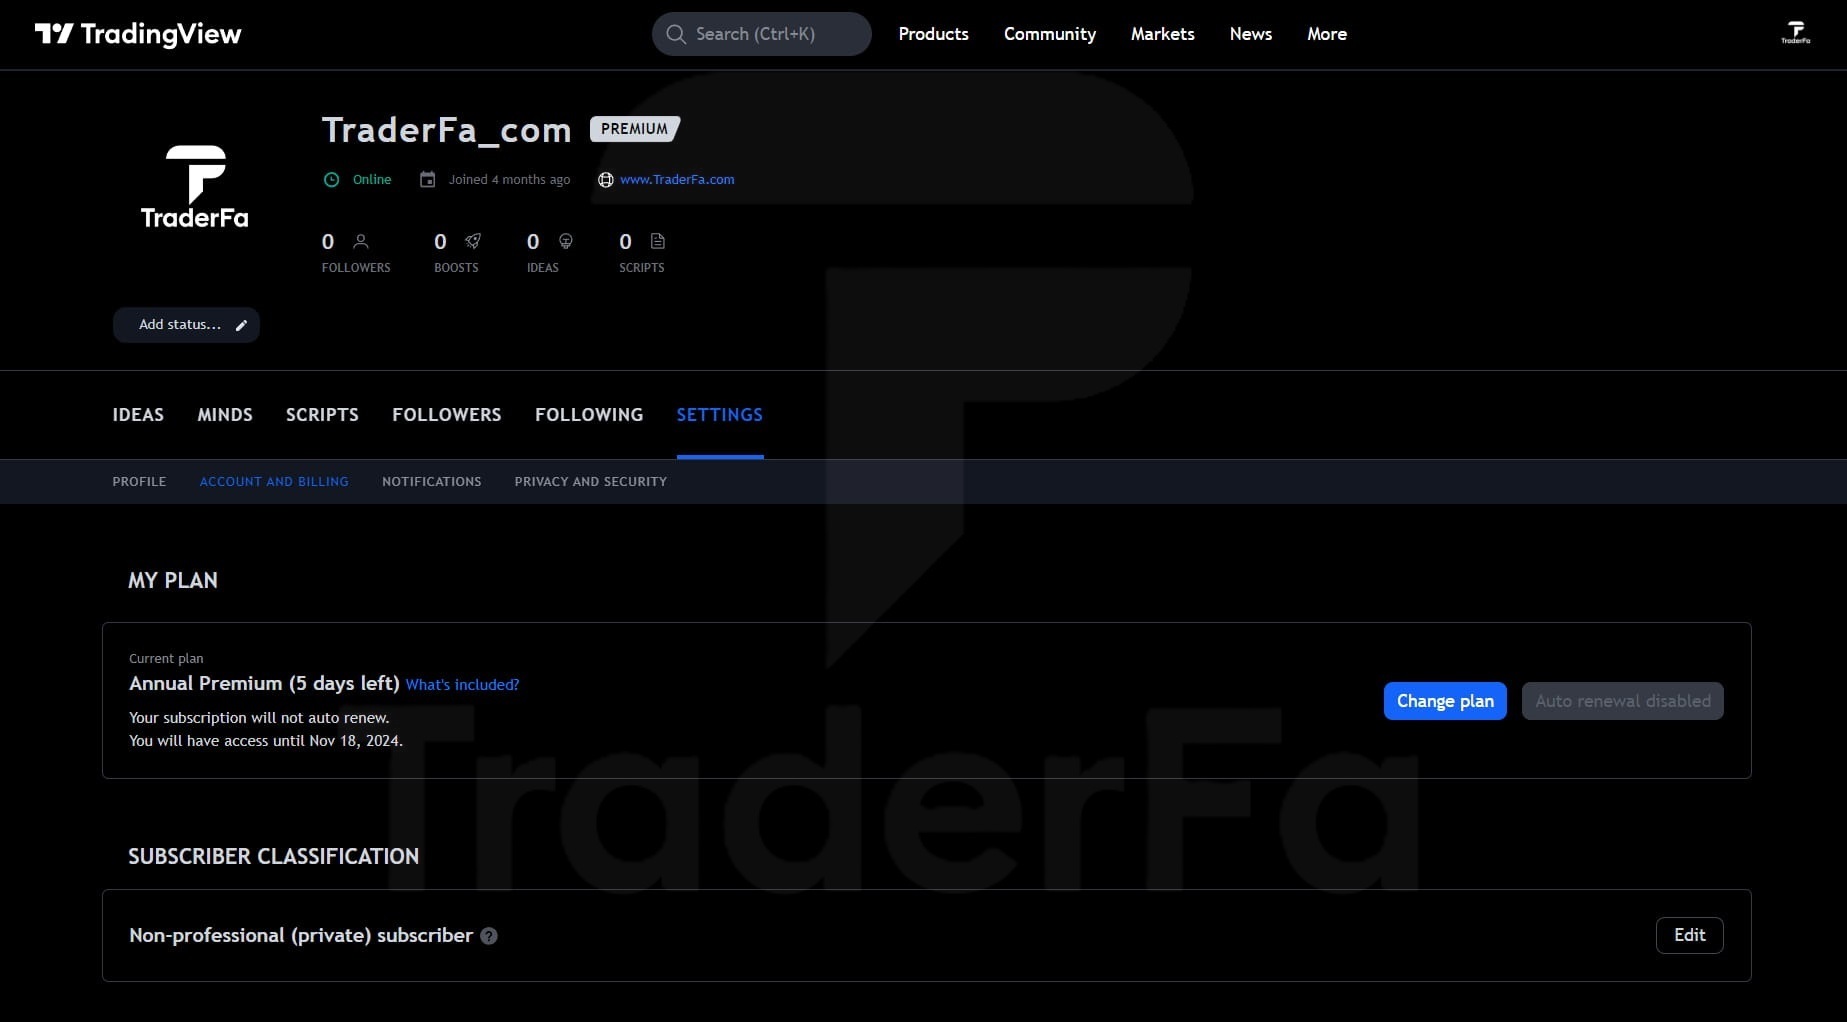Open the Products menu

pyautogui.click(x=933, y=34)
